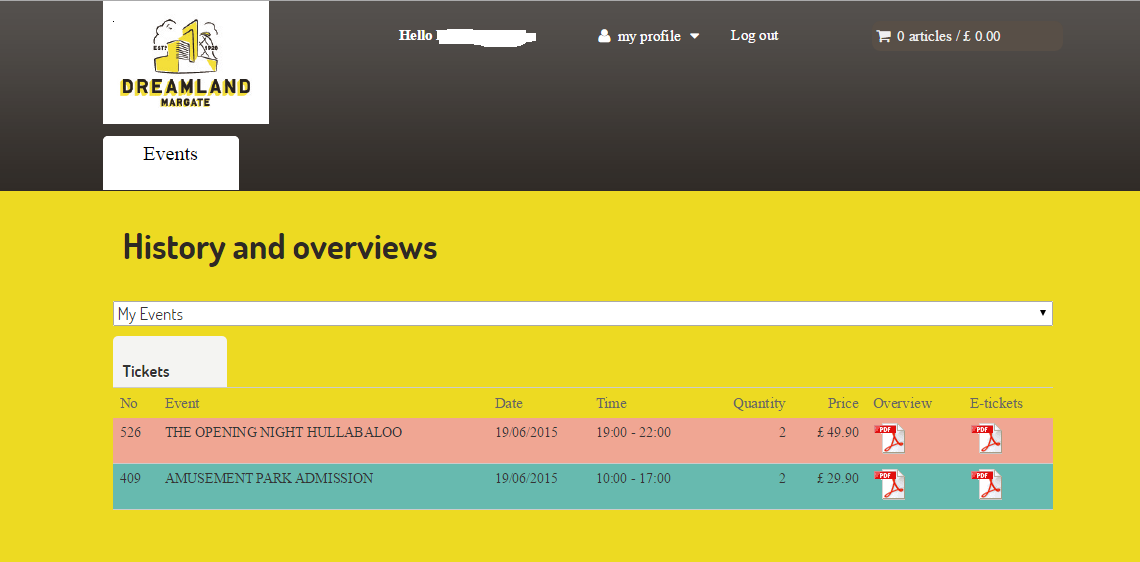The width and height of the screenshot is (1140, 562).
Task: Click quantity 2 in the Hullabaloo row
Action: (782, 432)
